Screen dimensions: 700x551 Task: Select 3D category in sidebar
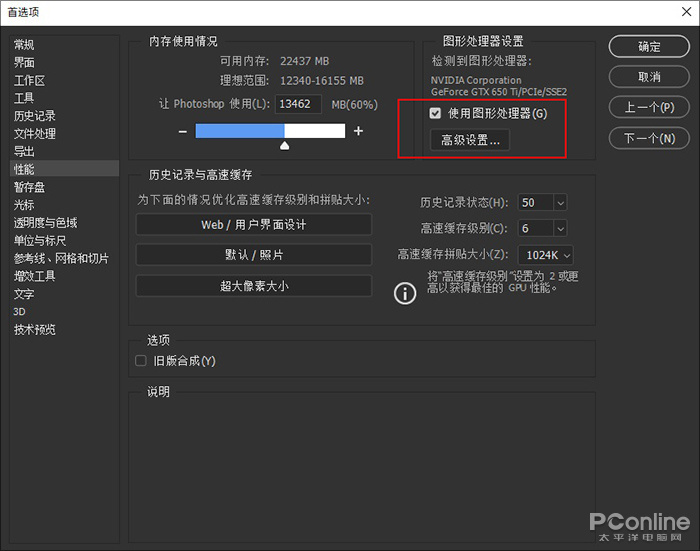(19, 312)
